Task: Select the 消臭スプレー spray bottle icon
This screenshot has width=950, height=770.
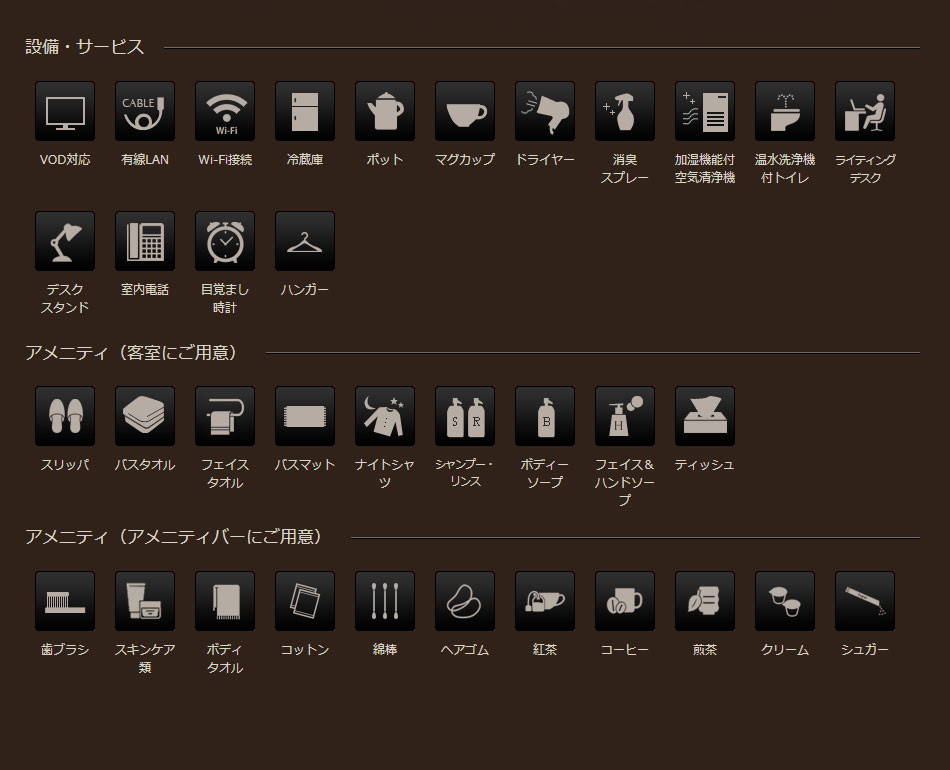Action: click(625, 111)
